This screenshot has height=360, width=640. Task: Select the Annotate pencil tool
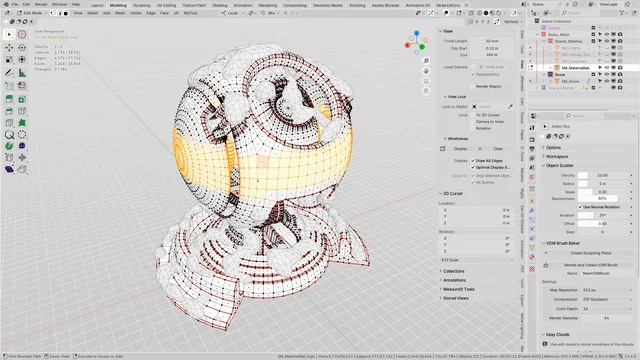[x=9, y=73]
